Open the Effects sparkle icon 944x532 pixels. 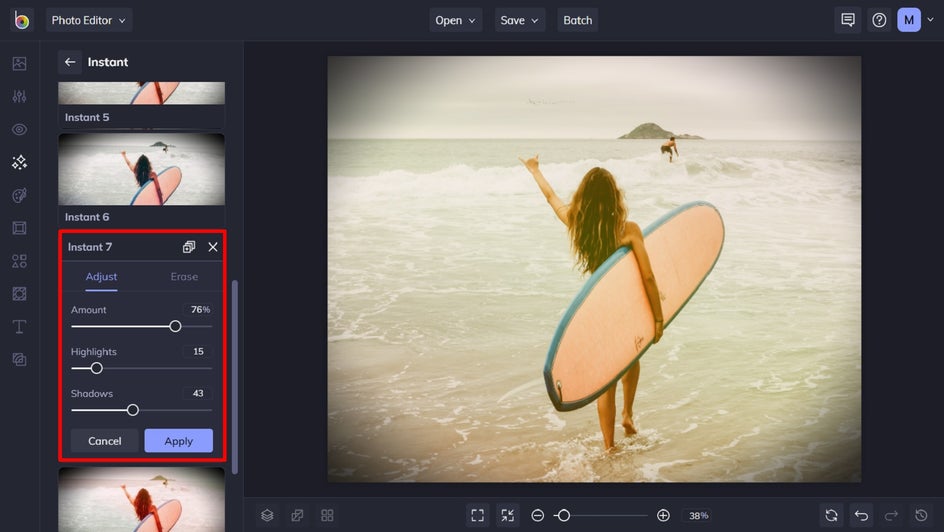(x=19, y=162)
